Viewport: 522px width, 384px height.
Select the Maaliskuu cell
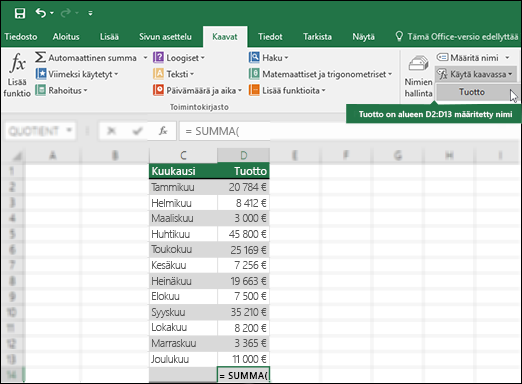(x=183, y=218)
